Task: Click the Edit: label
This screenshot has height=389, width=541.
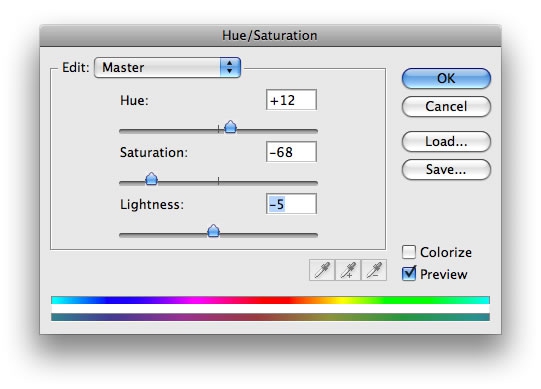Action: 76,67
